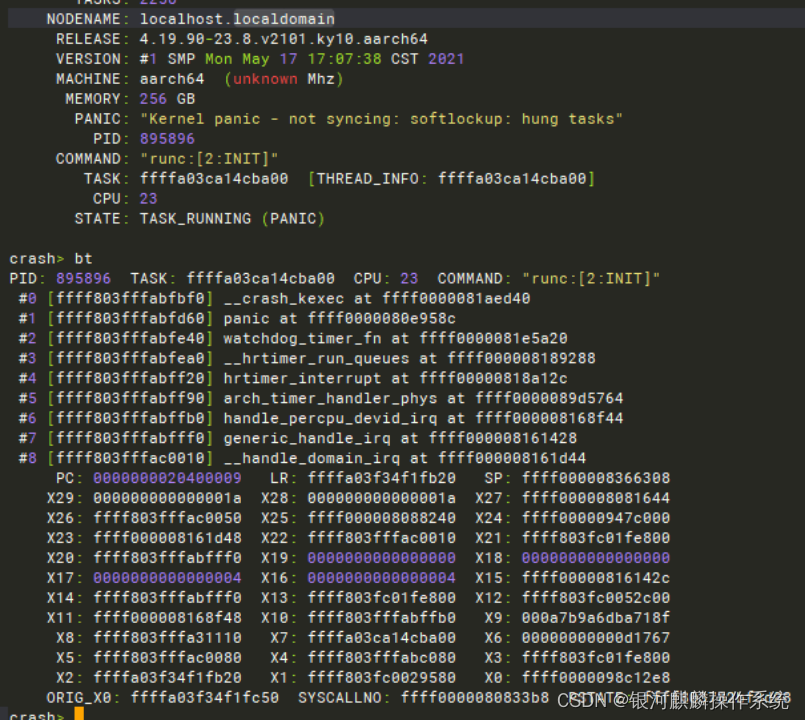Select X8 value ffff803fffa31110
The width and height of the screenshot is (805, 720).
click(167, 638)
